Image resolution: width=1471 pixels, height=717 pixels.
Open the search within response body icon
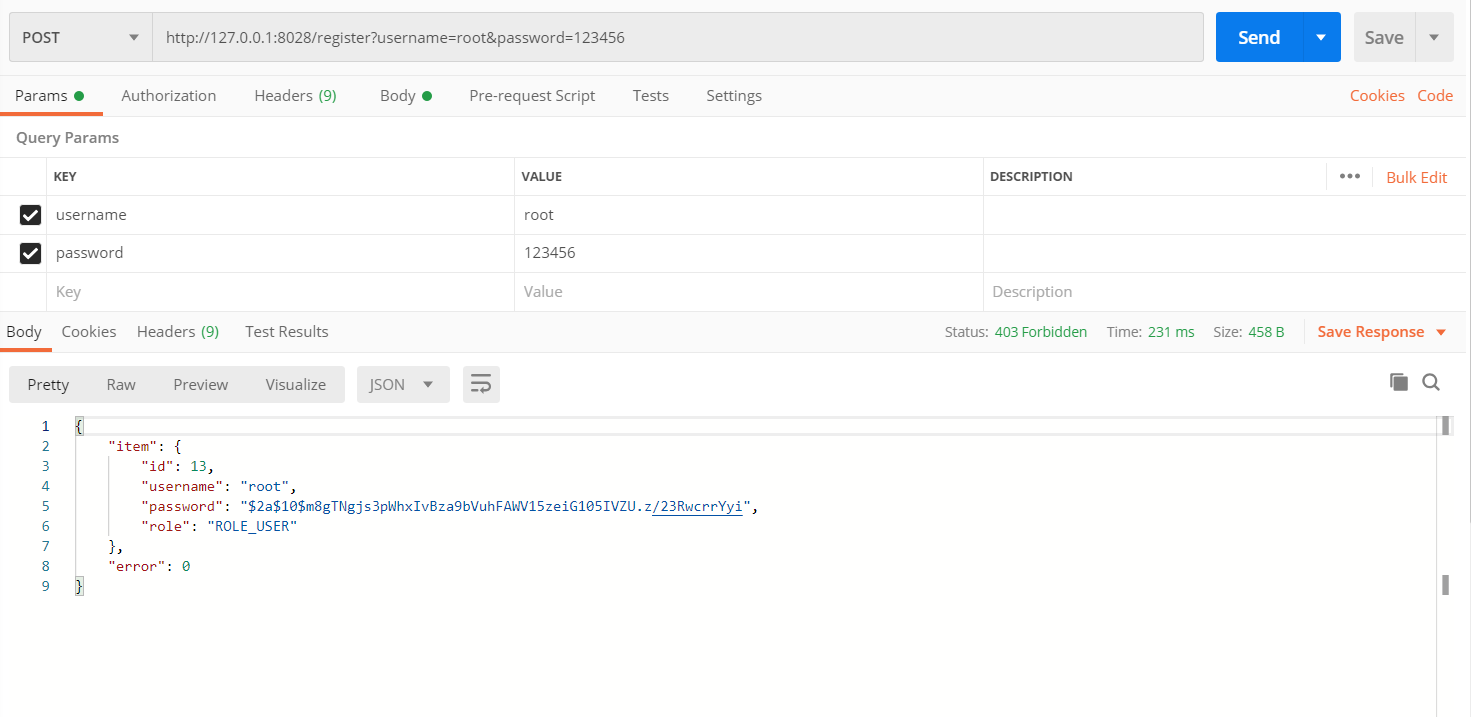pos(1431,381)
